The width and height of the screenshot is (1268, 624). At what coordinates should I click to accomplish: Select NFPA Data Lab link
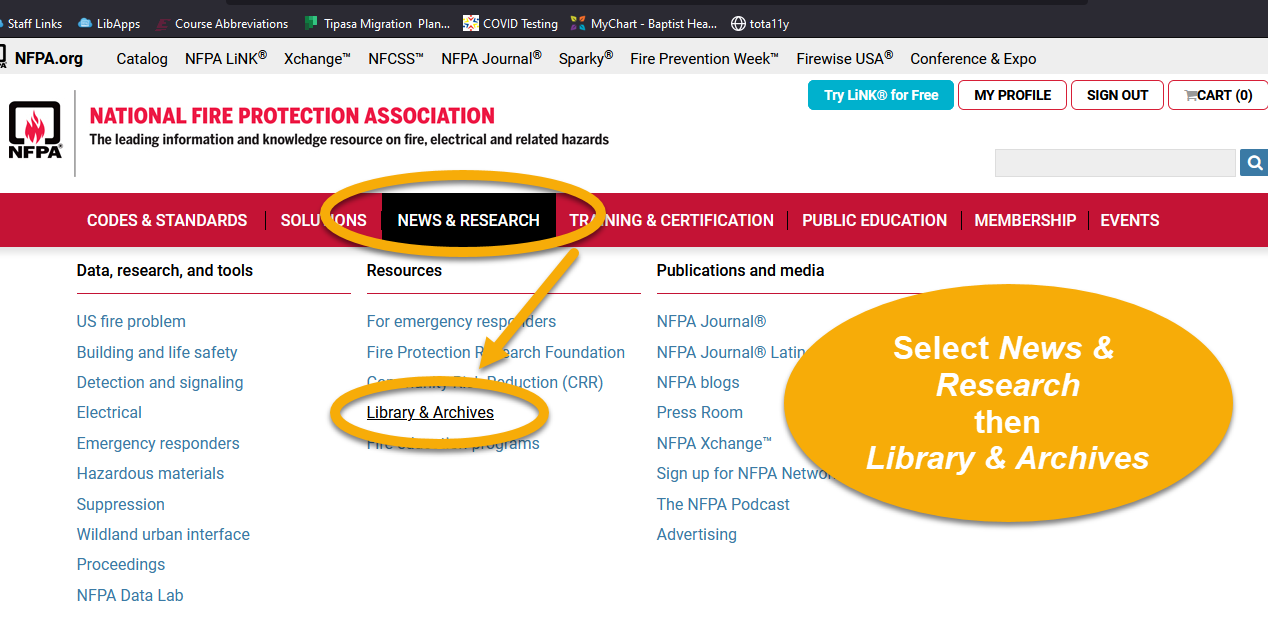(x=130, y=595)
